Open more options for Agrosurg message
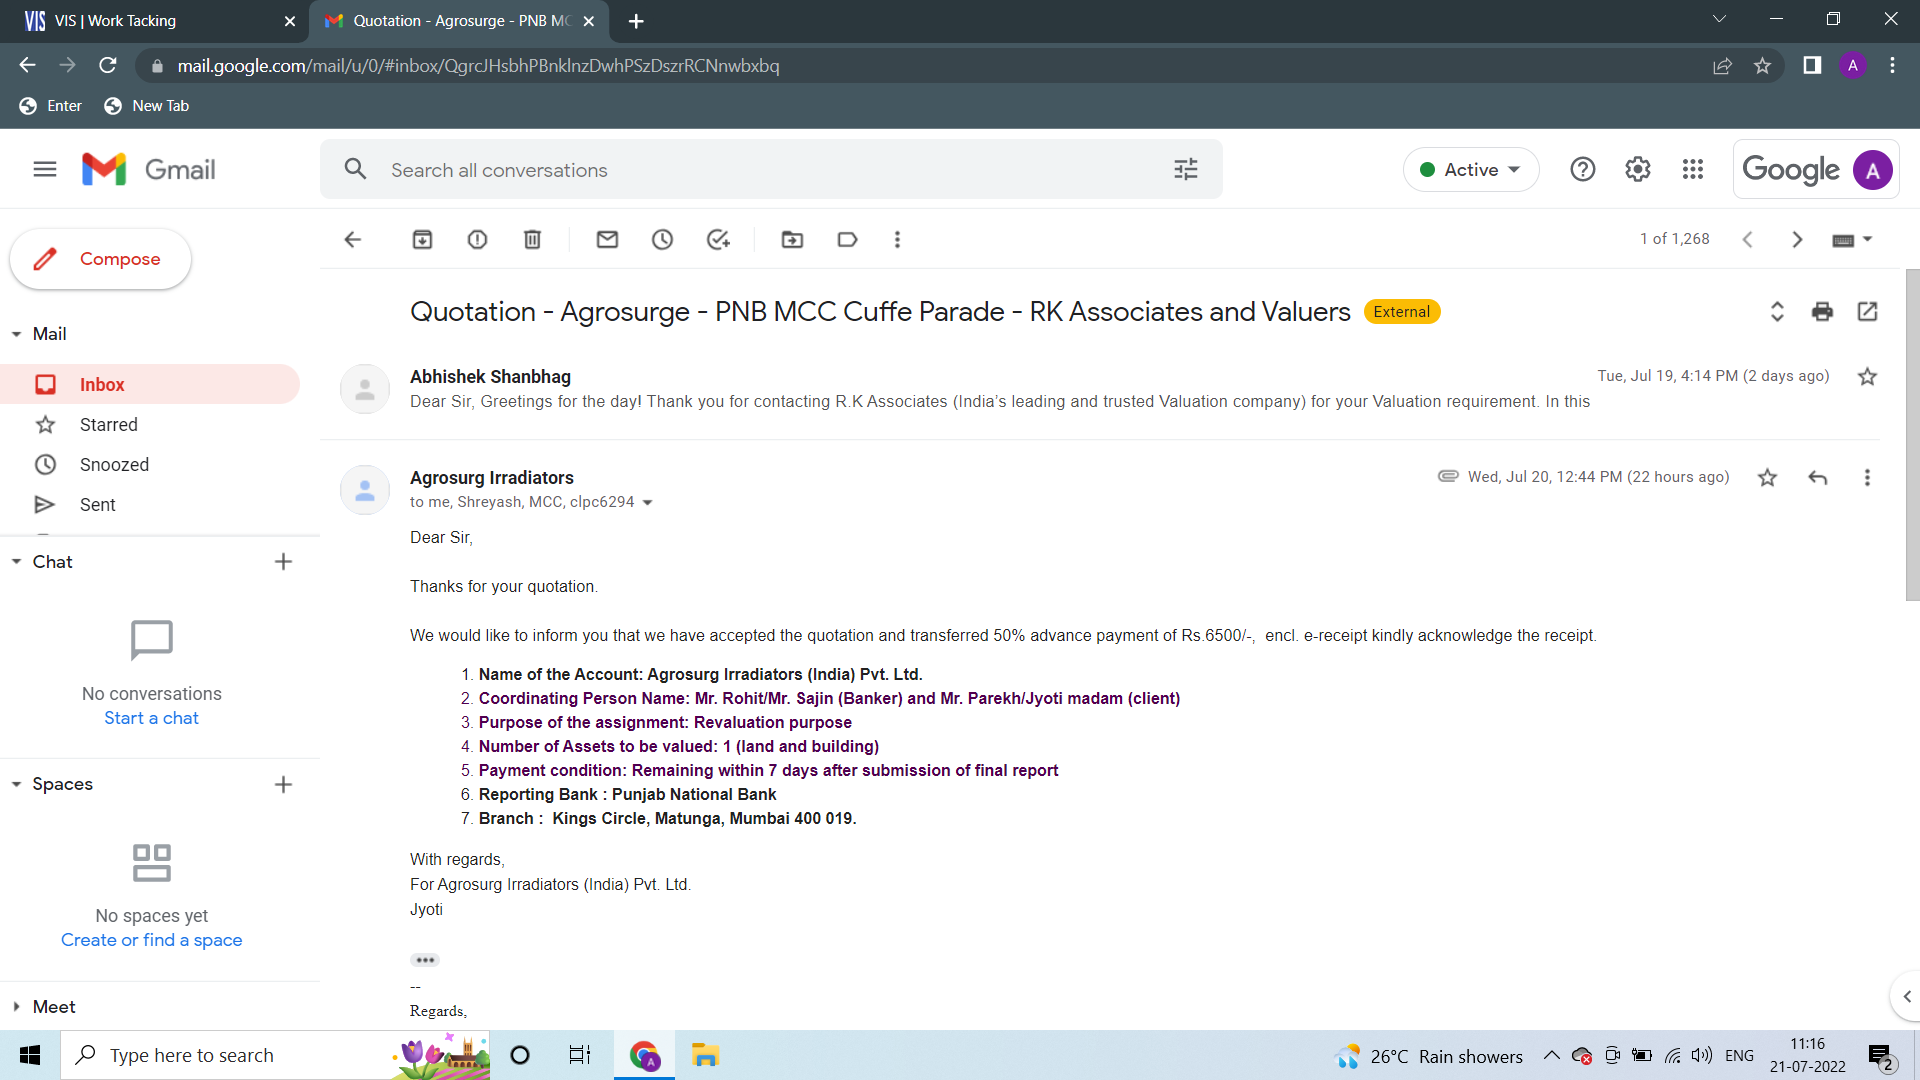Image resolution: width=1920 pixels, height=1080 pixels. [x=1867, y=478]
